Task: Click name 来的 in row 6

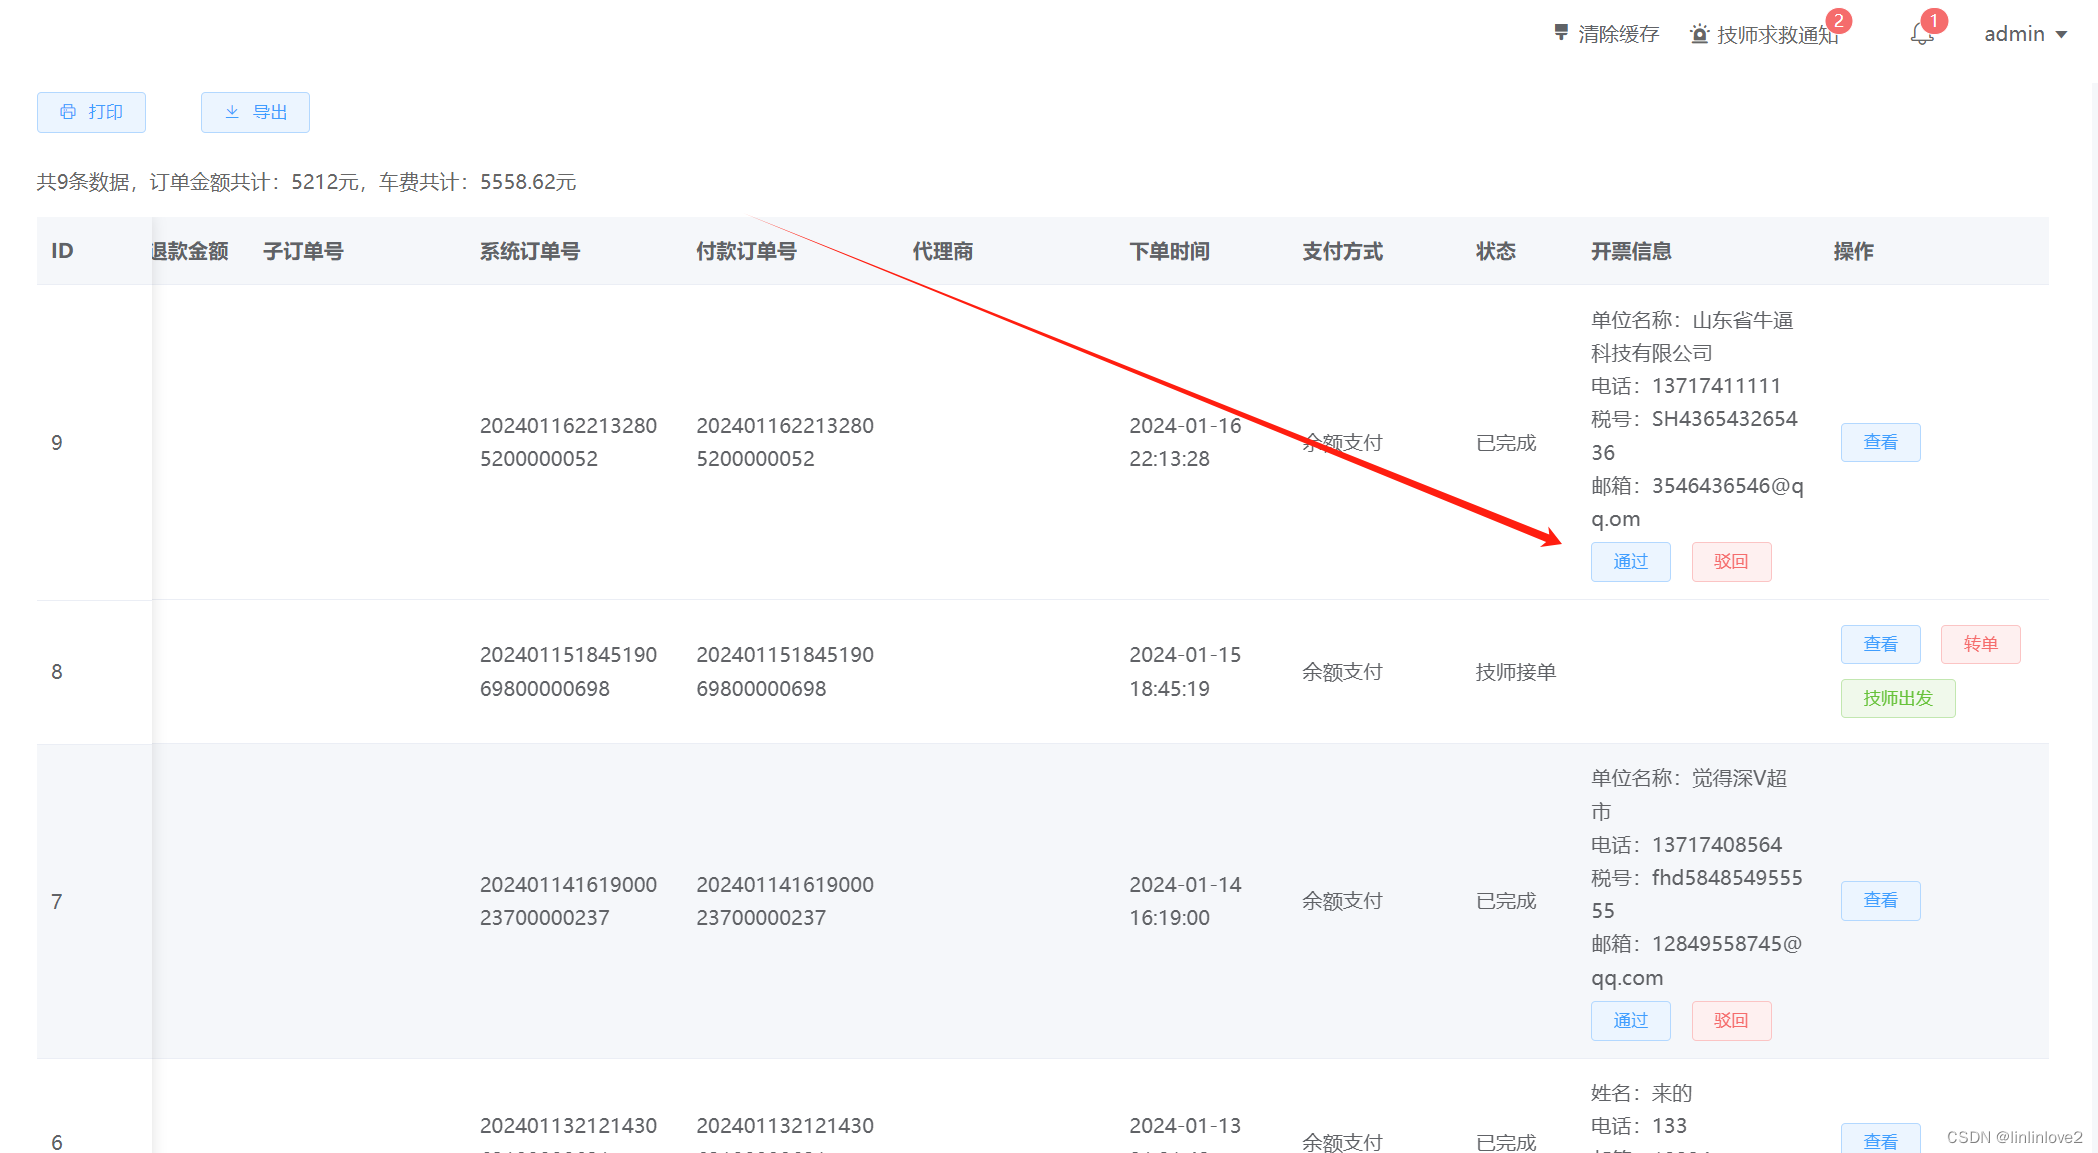Action: pyautogui.click(x=1672, y=1093)
